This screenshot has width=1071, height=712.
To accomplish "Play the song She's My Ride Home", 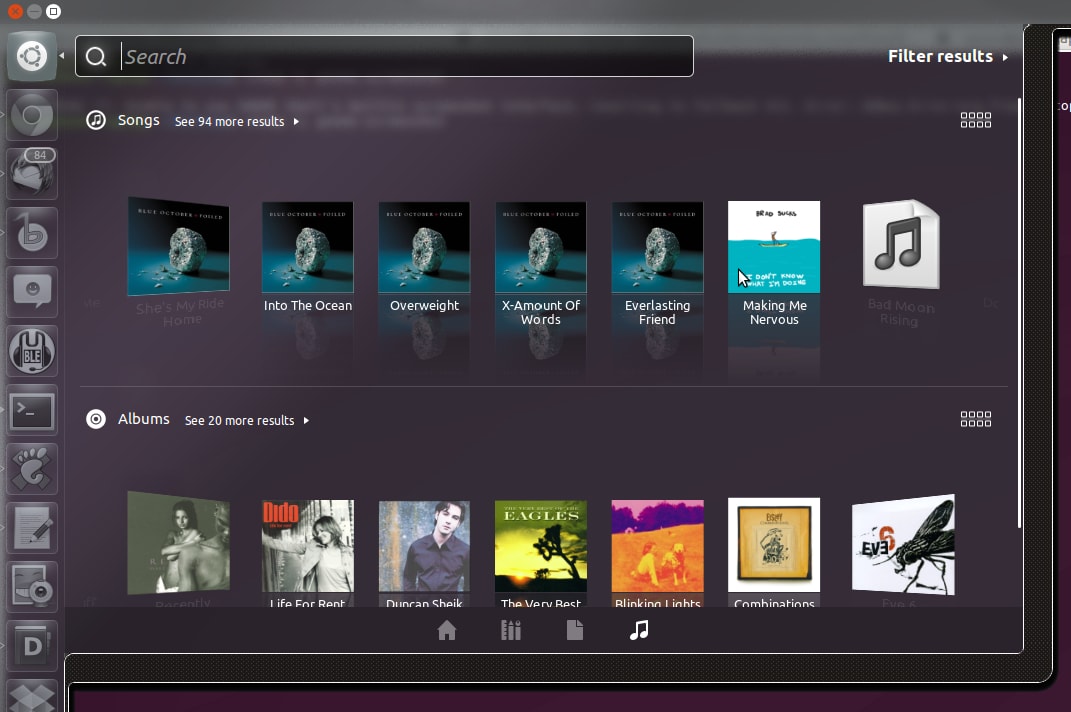I will click(x=179, y=262).
